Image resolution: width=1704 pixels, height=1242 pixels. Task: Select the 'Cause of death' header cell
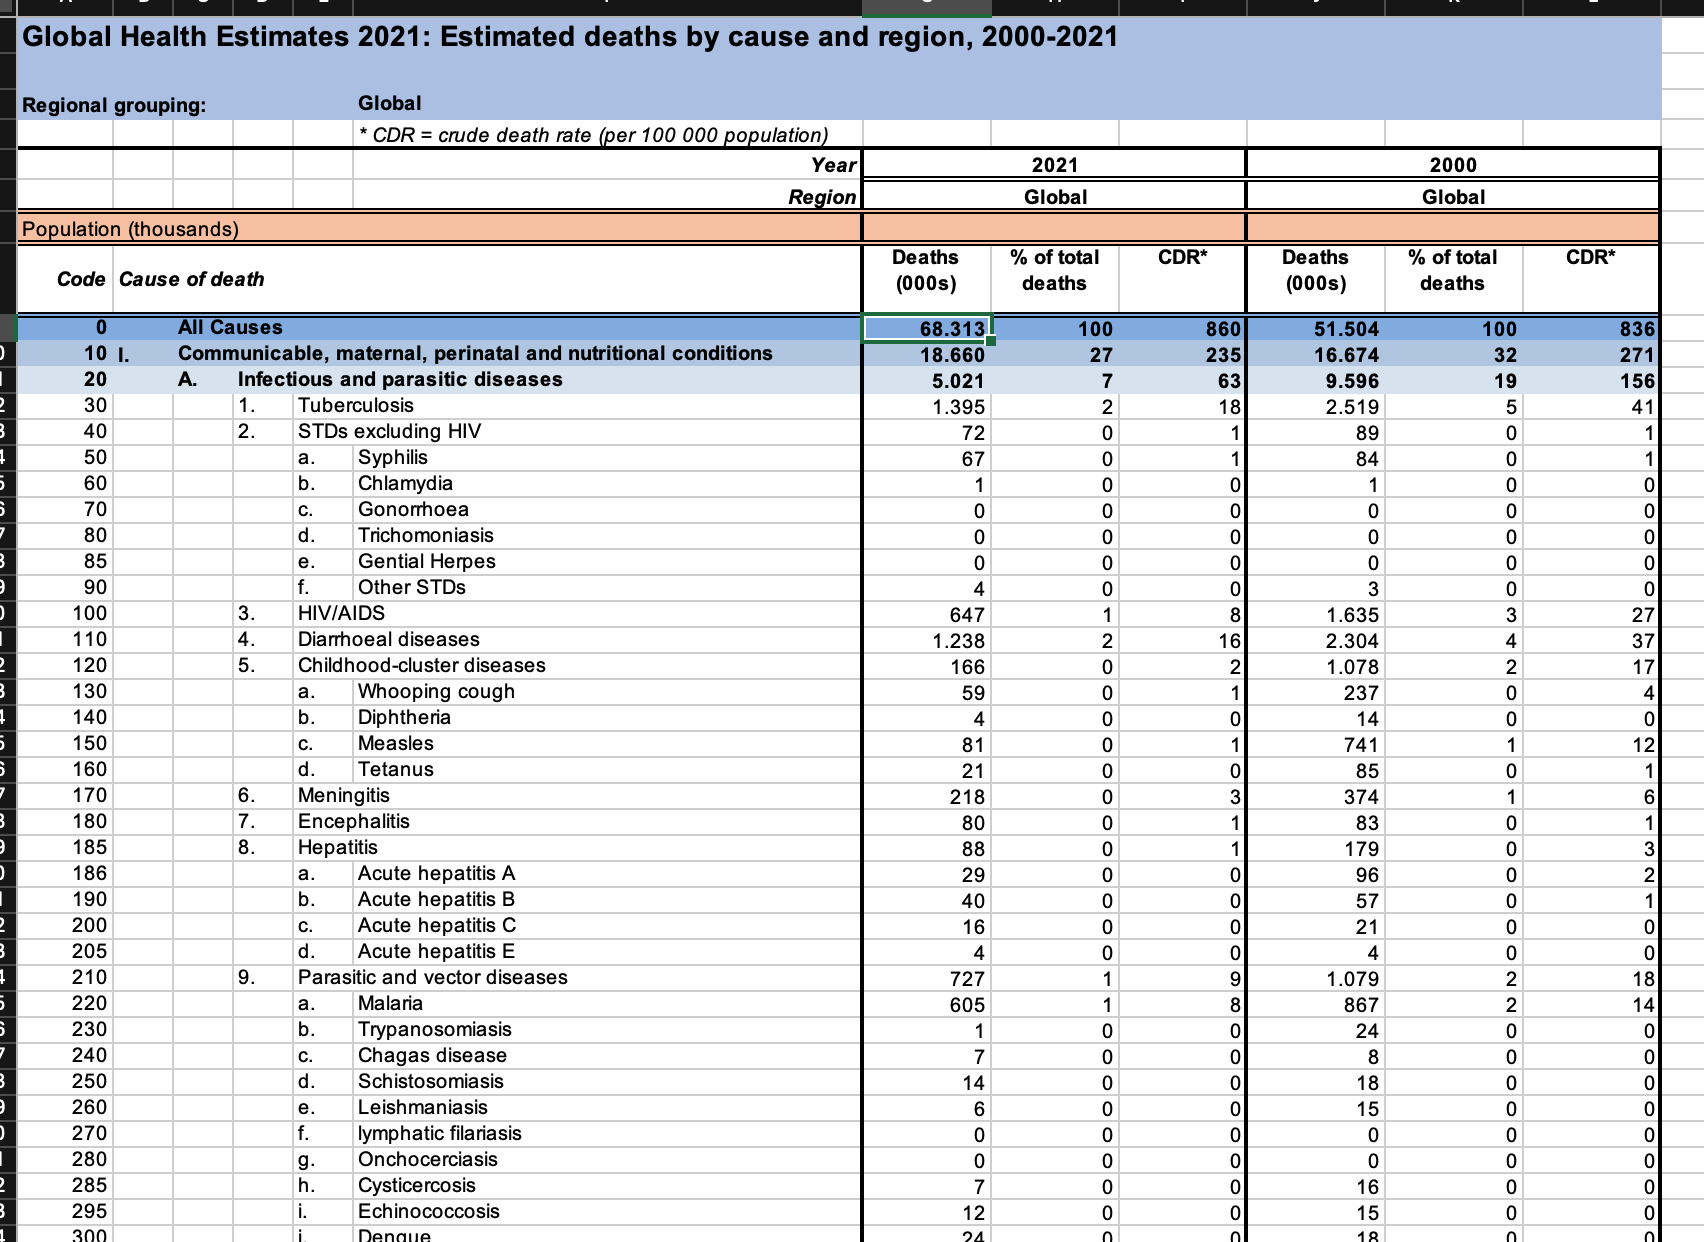point(192,279)
